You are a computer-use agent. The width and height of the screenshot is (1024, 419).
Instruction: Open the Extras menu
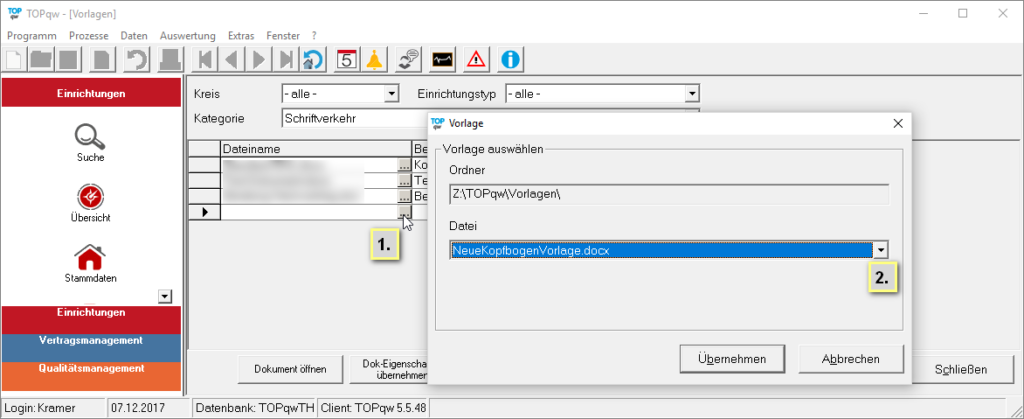tap(241, 35)
